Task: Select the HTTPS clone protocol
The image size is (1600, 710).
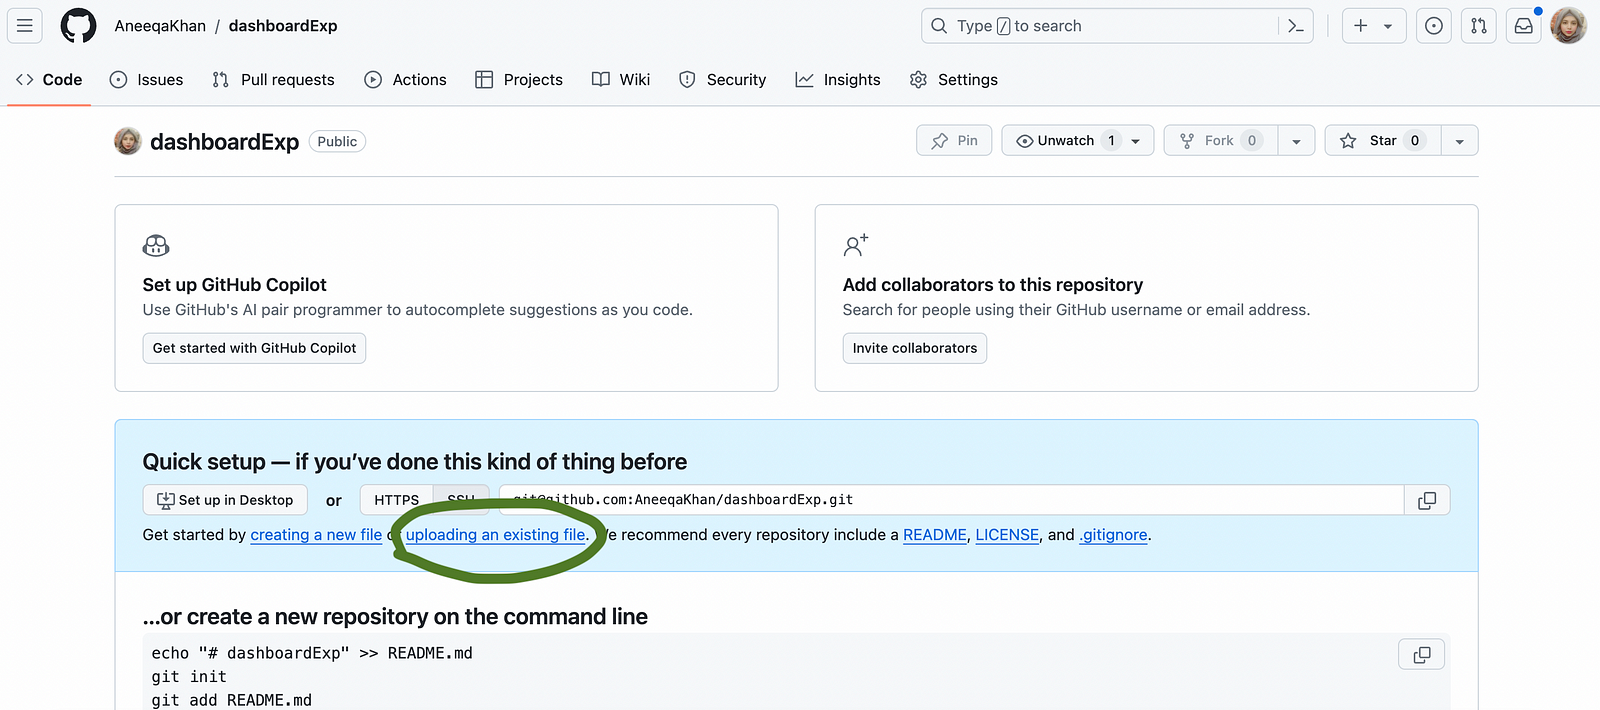Action: (396, 500)
